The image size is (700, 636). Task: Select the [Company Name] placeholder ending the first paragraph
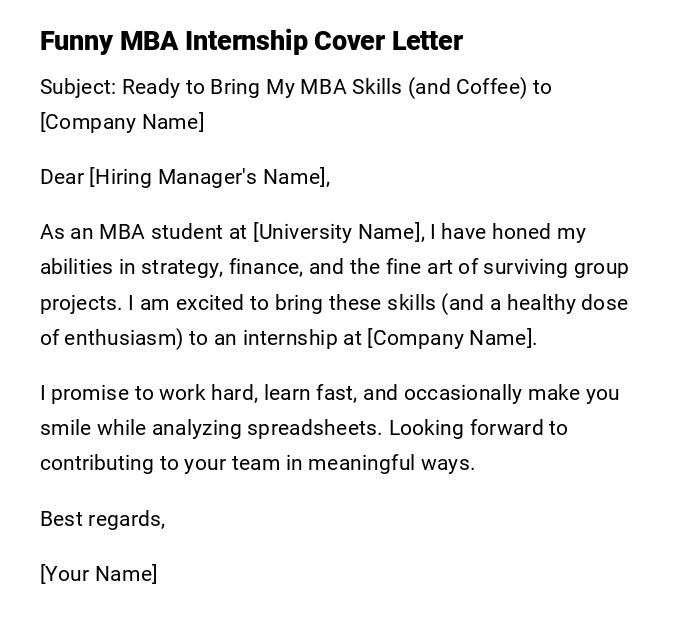coord(450,337)
